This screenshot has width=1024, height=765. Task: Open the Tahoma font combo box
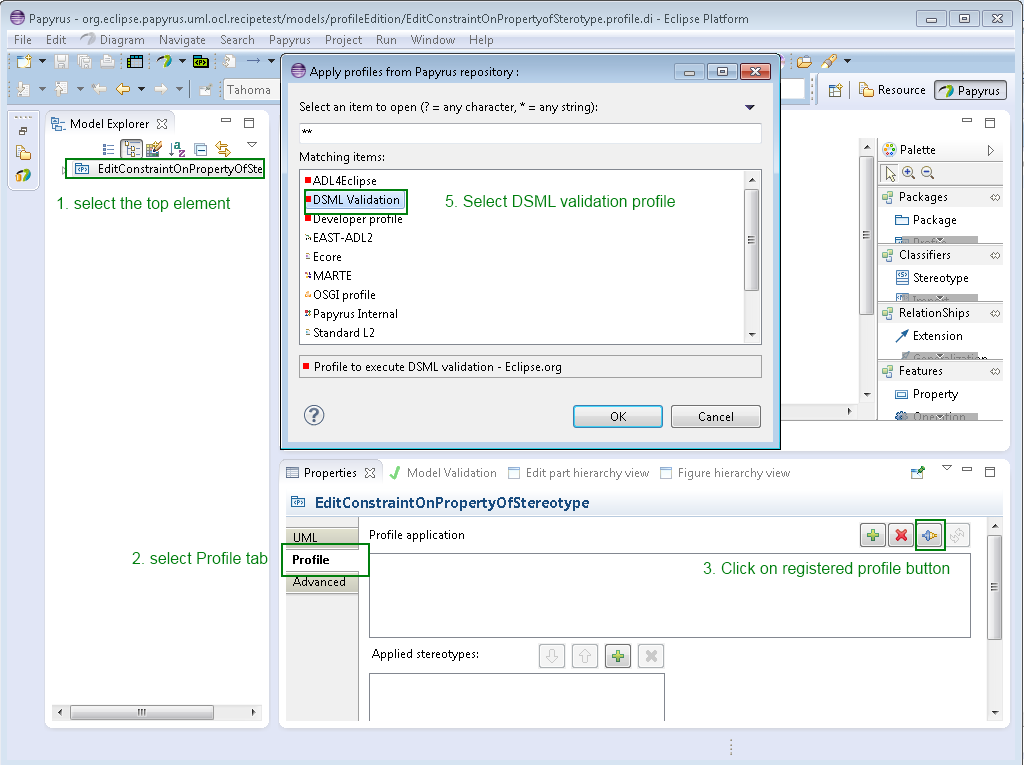[x=251, y=90]
